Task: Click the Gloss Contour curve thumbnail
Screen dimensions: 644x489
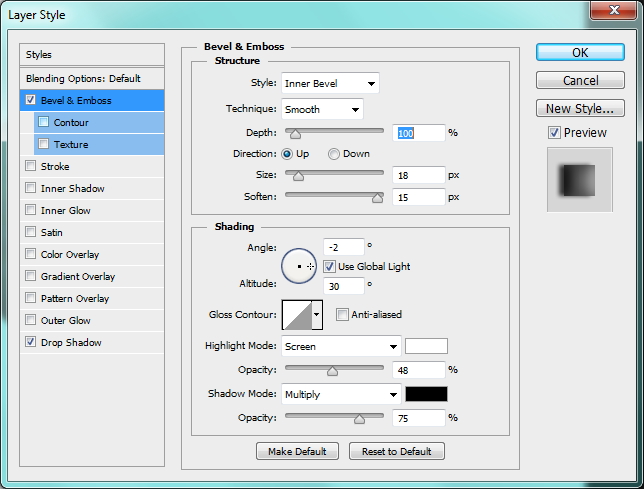Action: coord(297,315)
